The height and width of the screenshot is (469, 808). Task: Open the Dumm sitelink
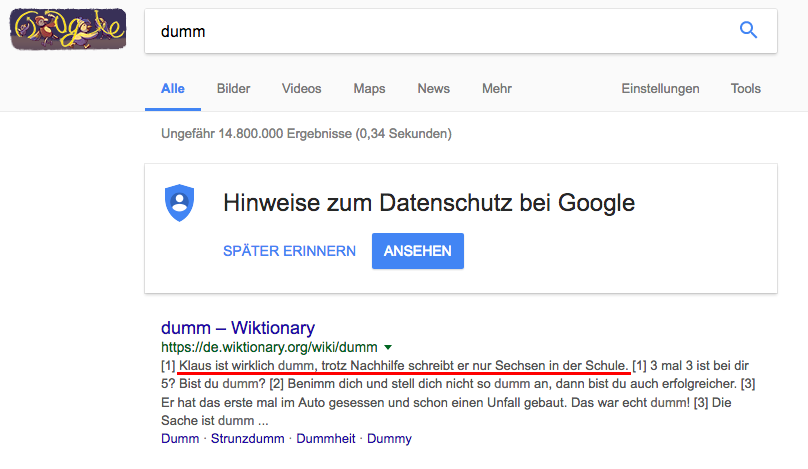[x=180, y=439]
